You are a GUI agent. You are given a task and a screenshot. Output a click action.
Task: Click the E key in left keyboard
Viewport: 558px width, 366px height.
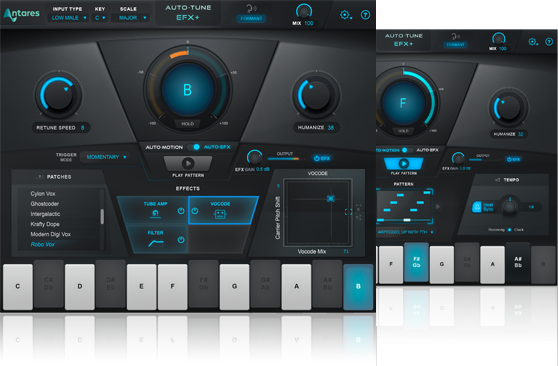[x=141, y=286]
